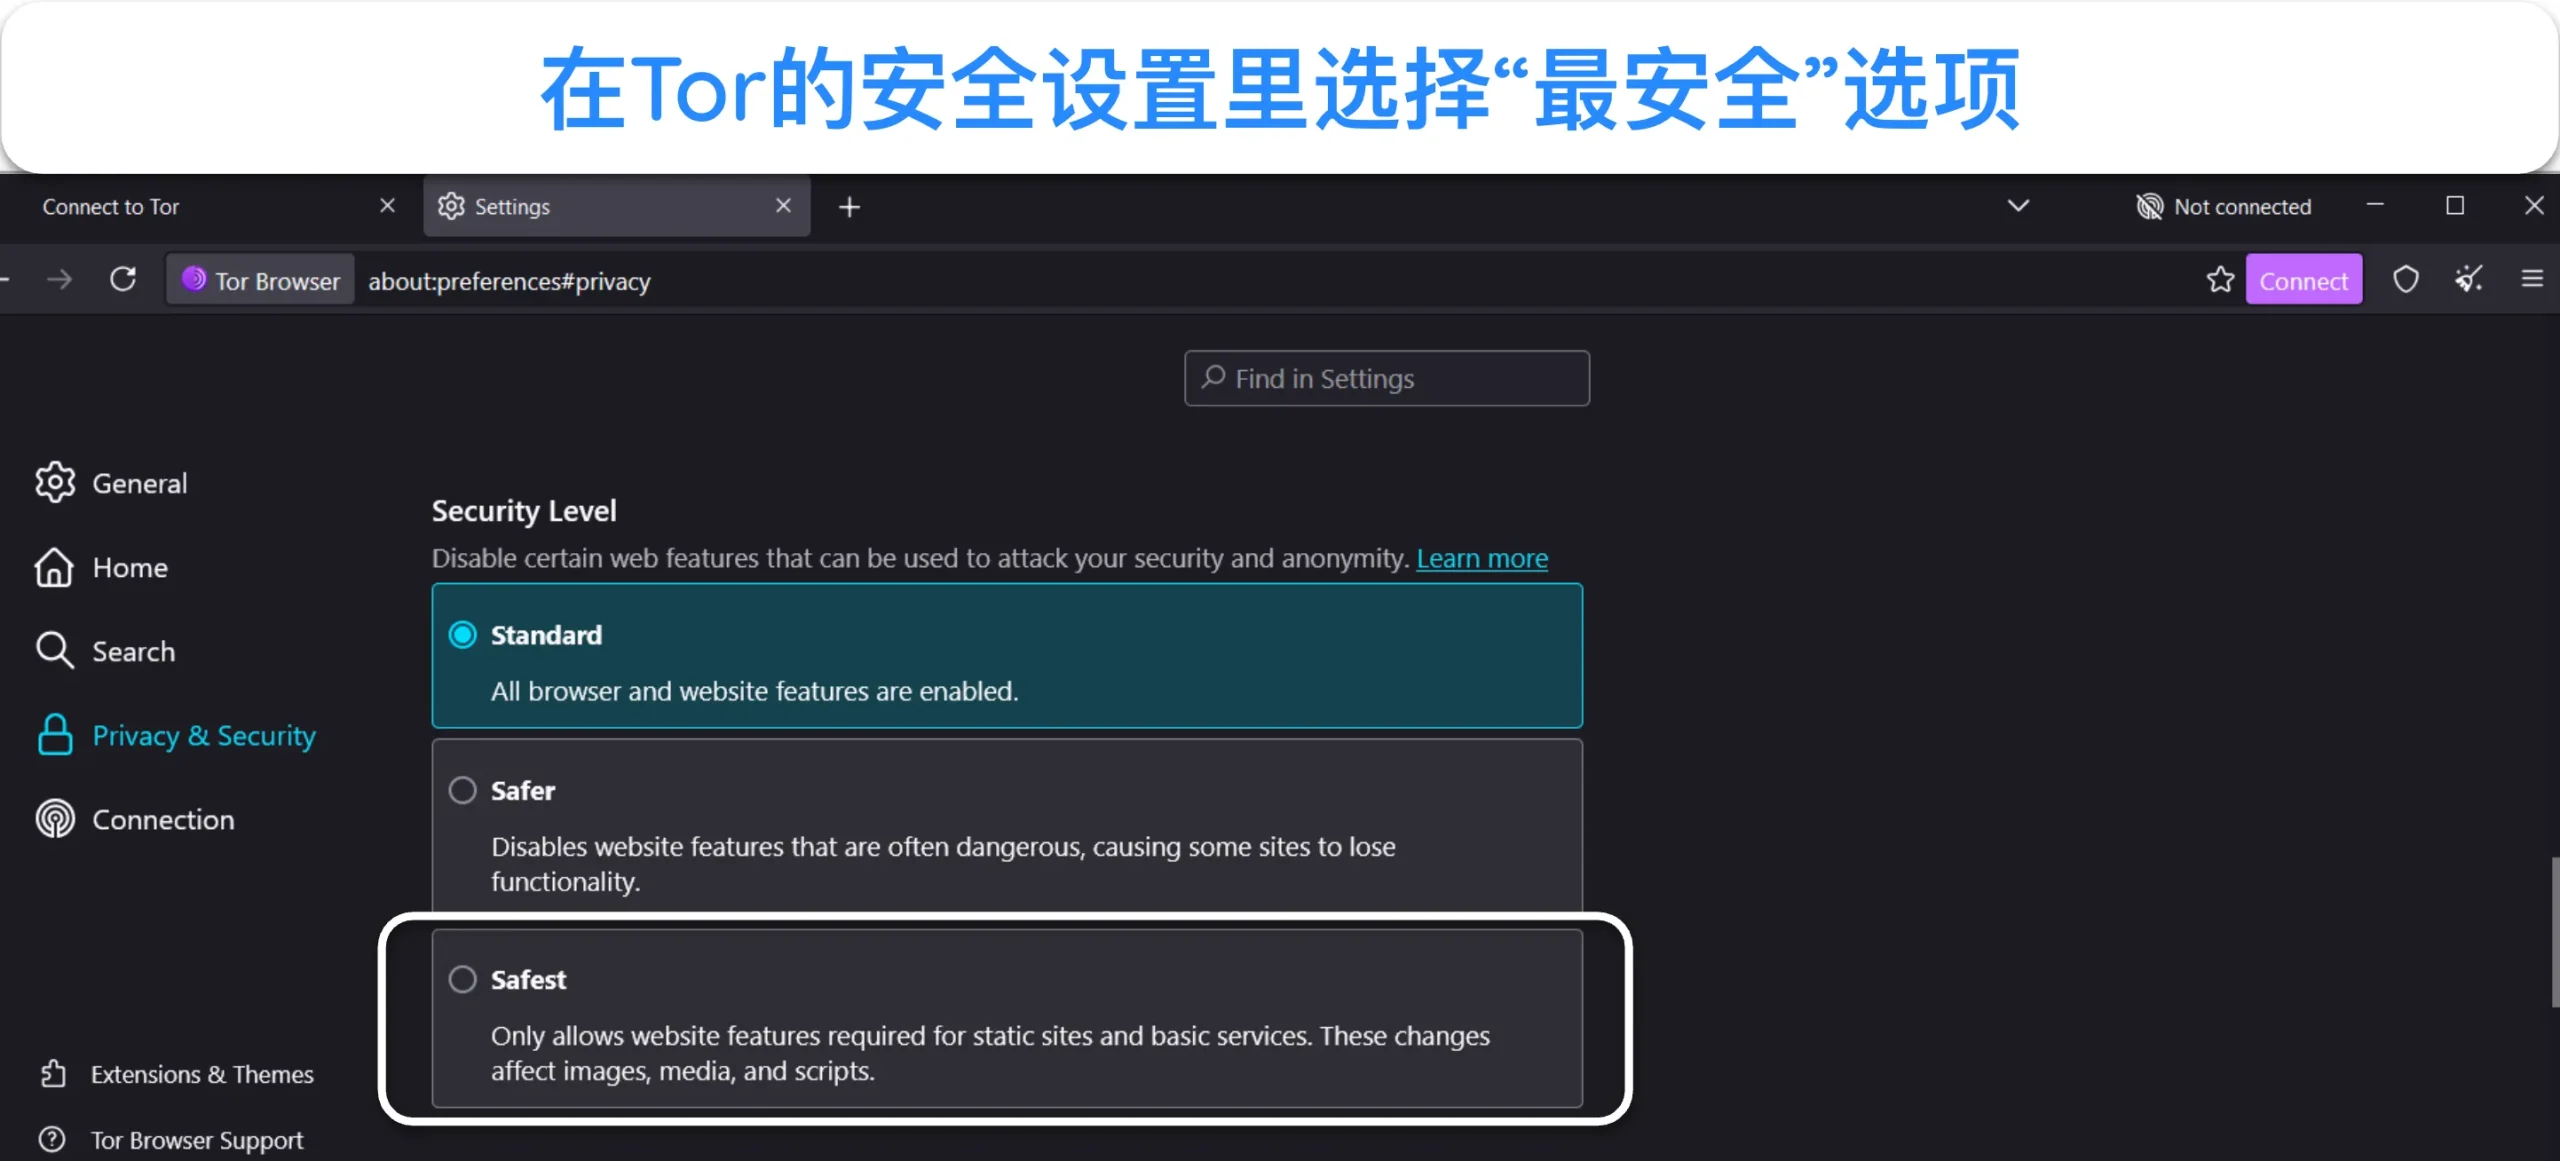
Task: Click the magnifier icon in Find in Settings
Action: pos(1213,377)
